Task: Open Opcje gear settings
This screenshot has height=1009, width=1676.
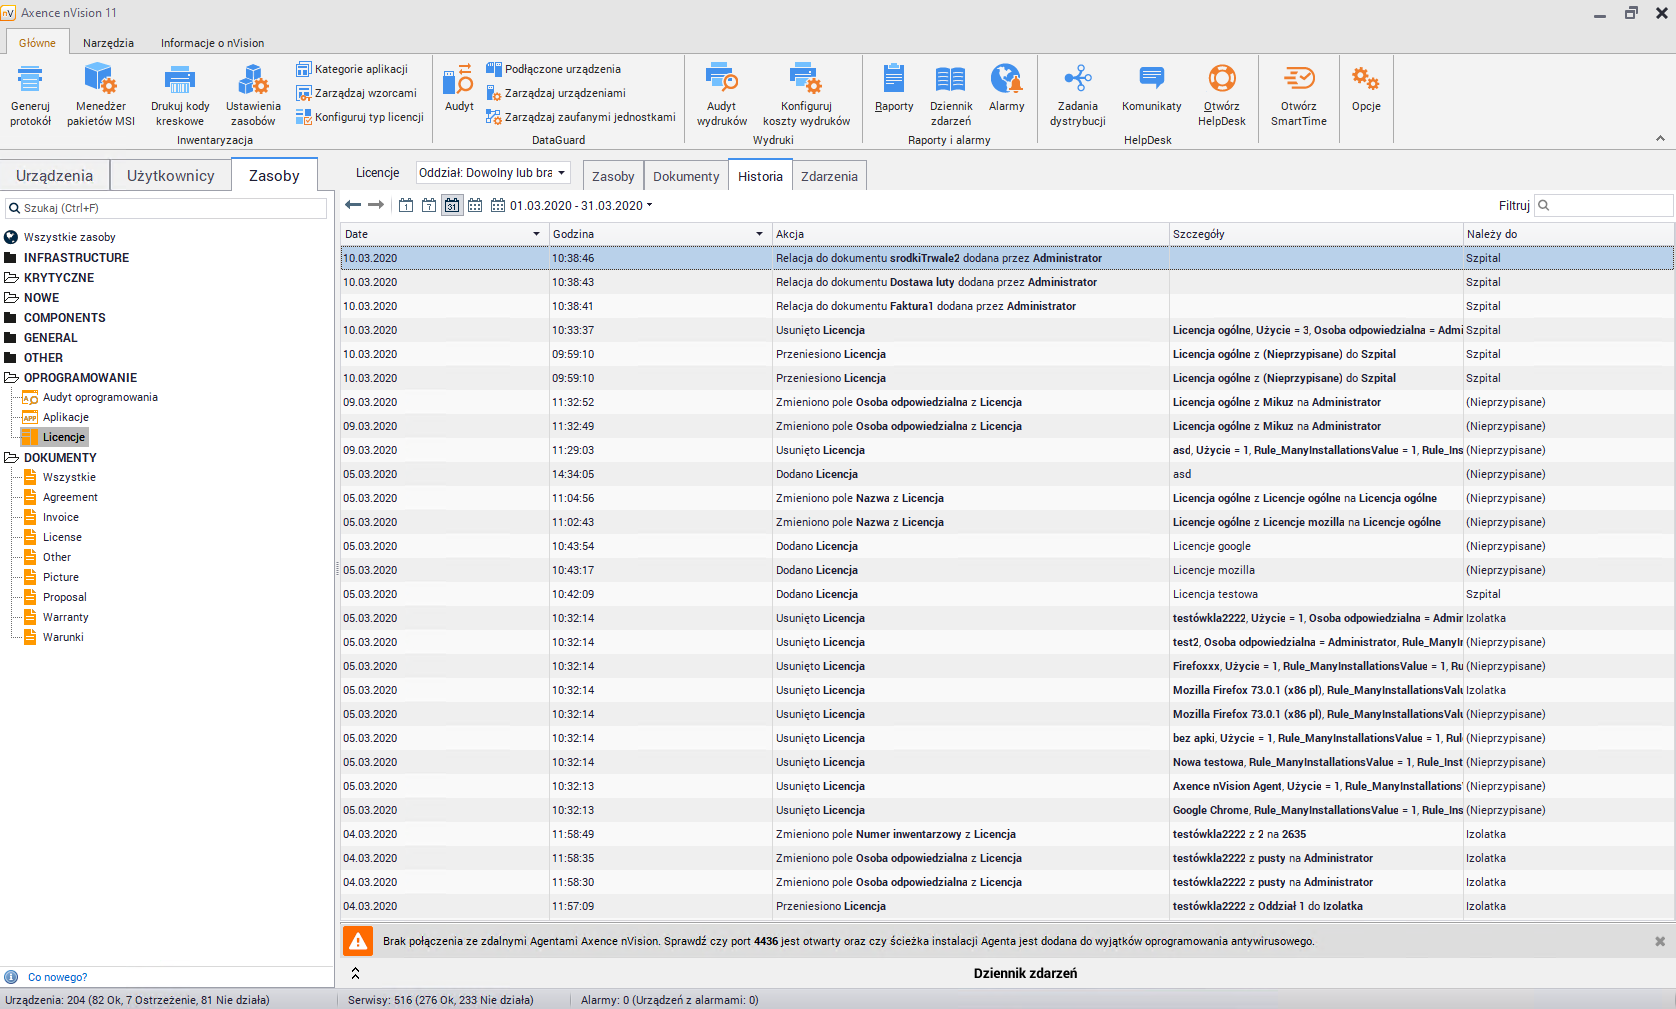Action: coord(1365,80)
